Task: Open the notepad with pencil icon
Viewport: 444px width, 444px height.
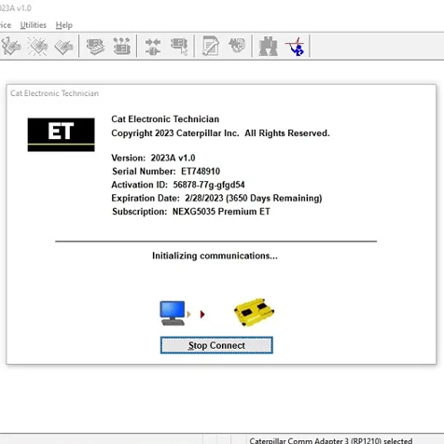Action: (211, 46)
